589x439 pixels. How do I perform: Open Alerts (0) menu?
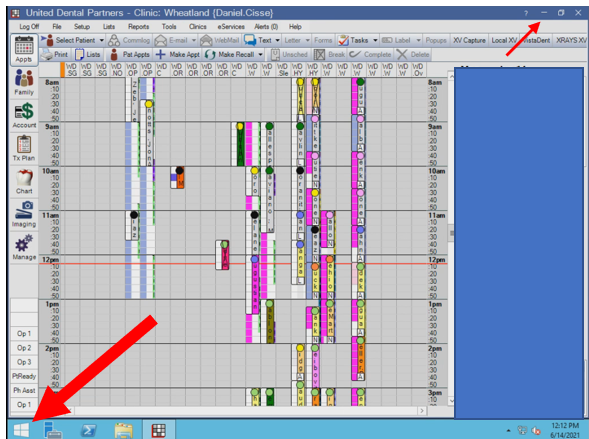[266, 27]
